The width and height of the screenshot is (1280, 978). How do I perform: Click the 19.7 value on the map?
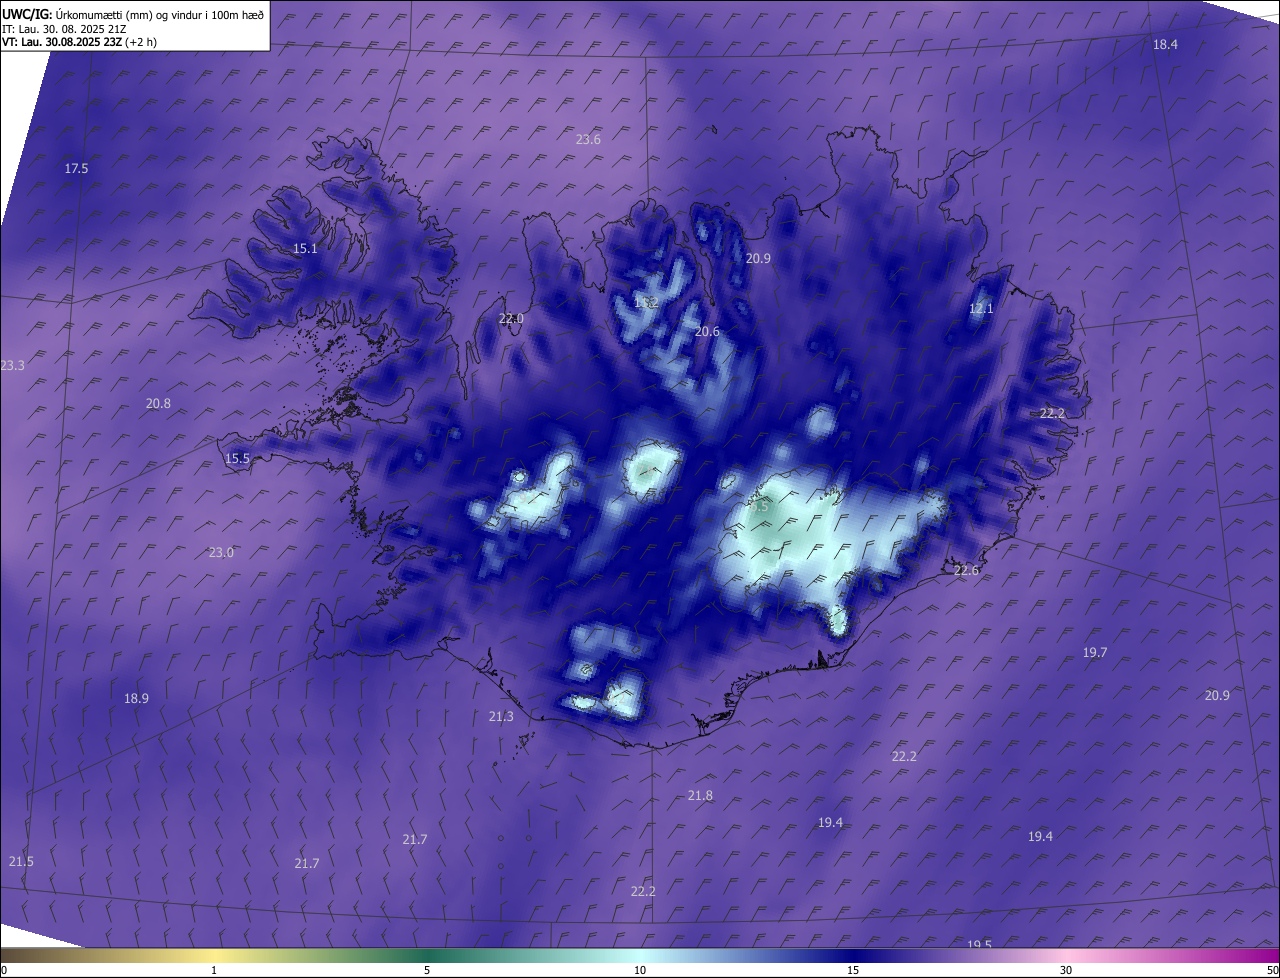click(1095, 653)
